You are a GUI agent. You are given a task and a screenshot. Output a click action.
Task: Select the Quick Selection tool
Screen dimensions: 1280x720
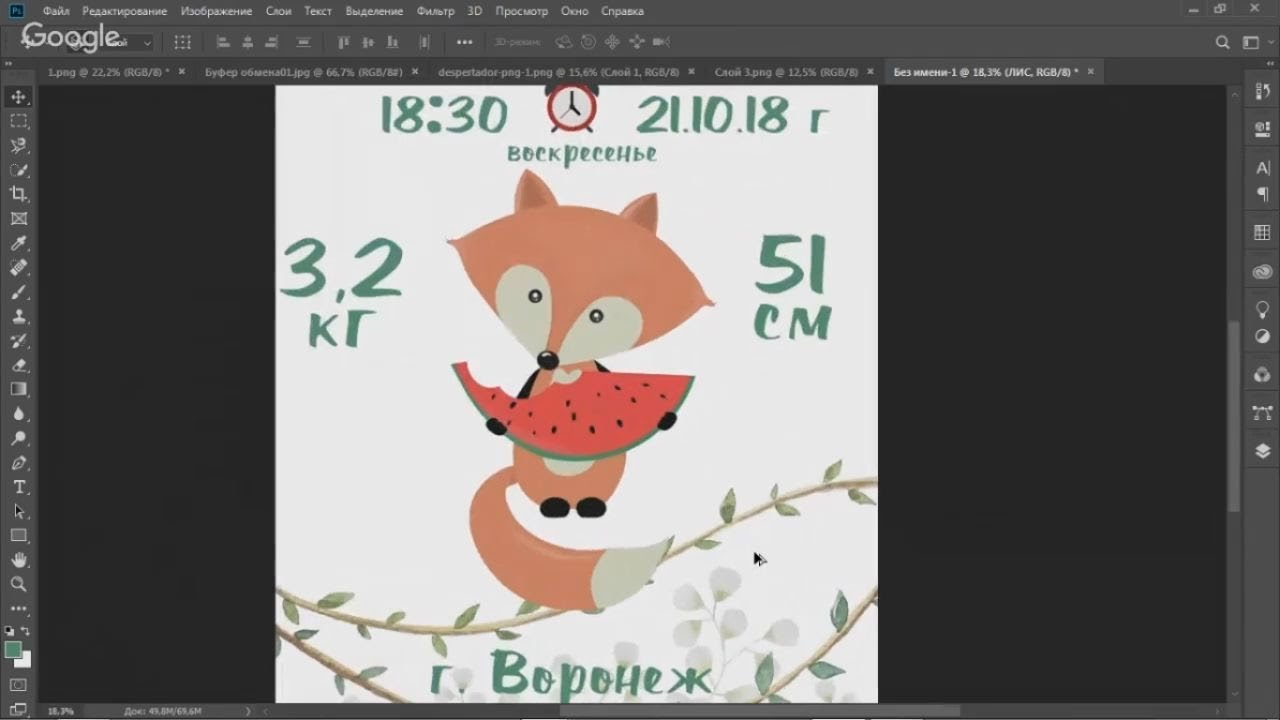19,170
